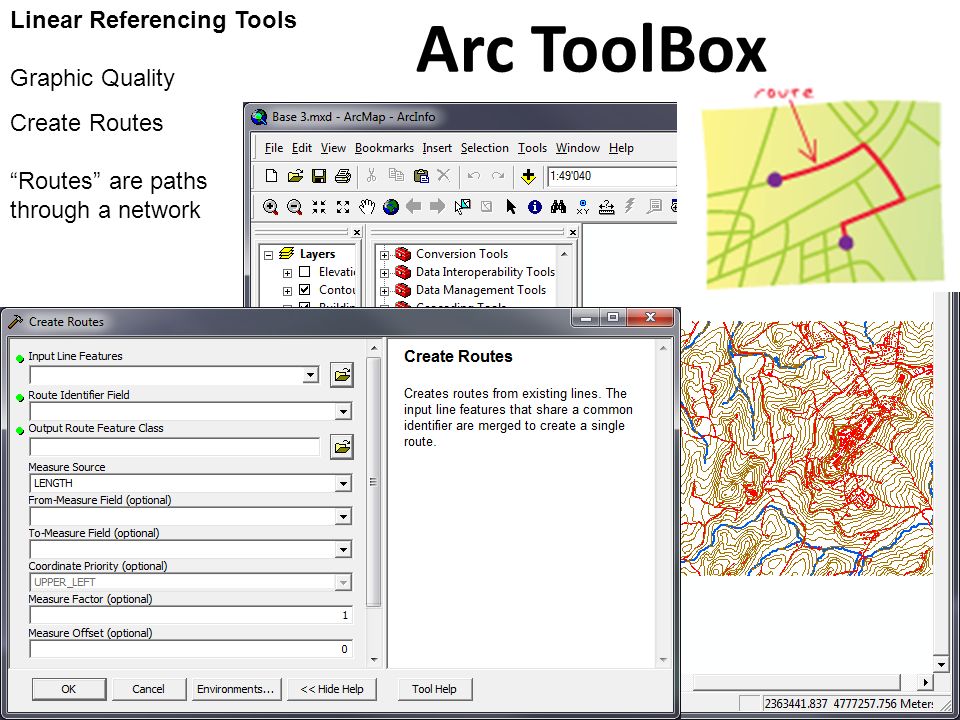Save the map with floppy disk icon
Viewport: 960px width, 720px height.
318,176
